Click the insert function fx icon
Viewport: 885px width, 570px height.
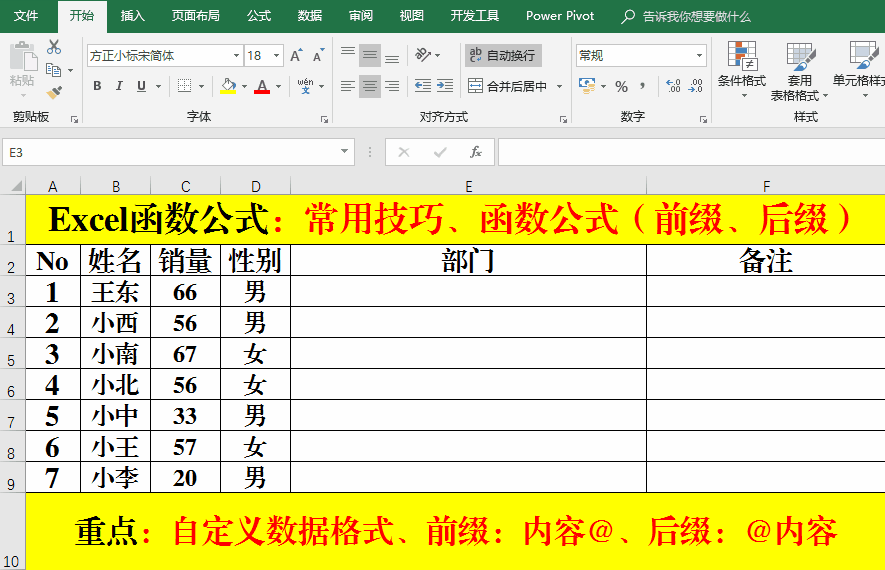pos(476,153)
